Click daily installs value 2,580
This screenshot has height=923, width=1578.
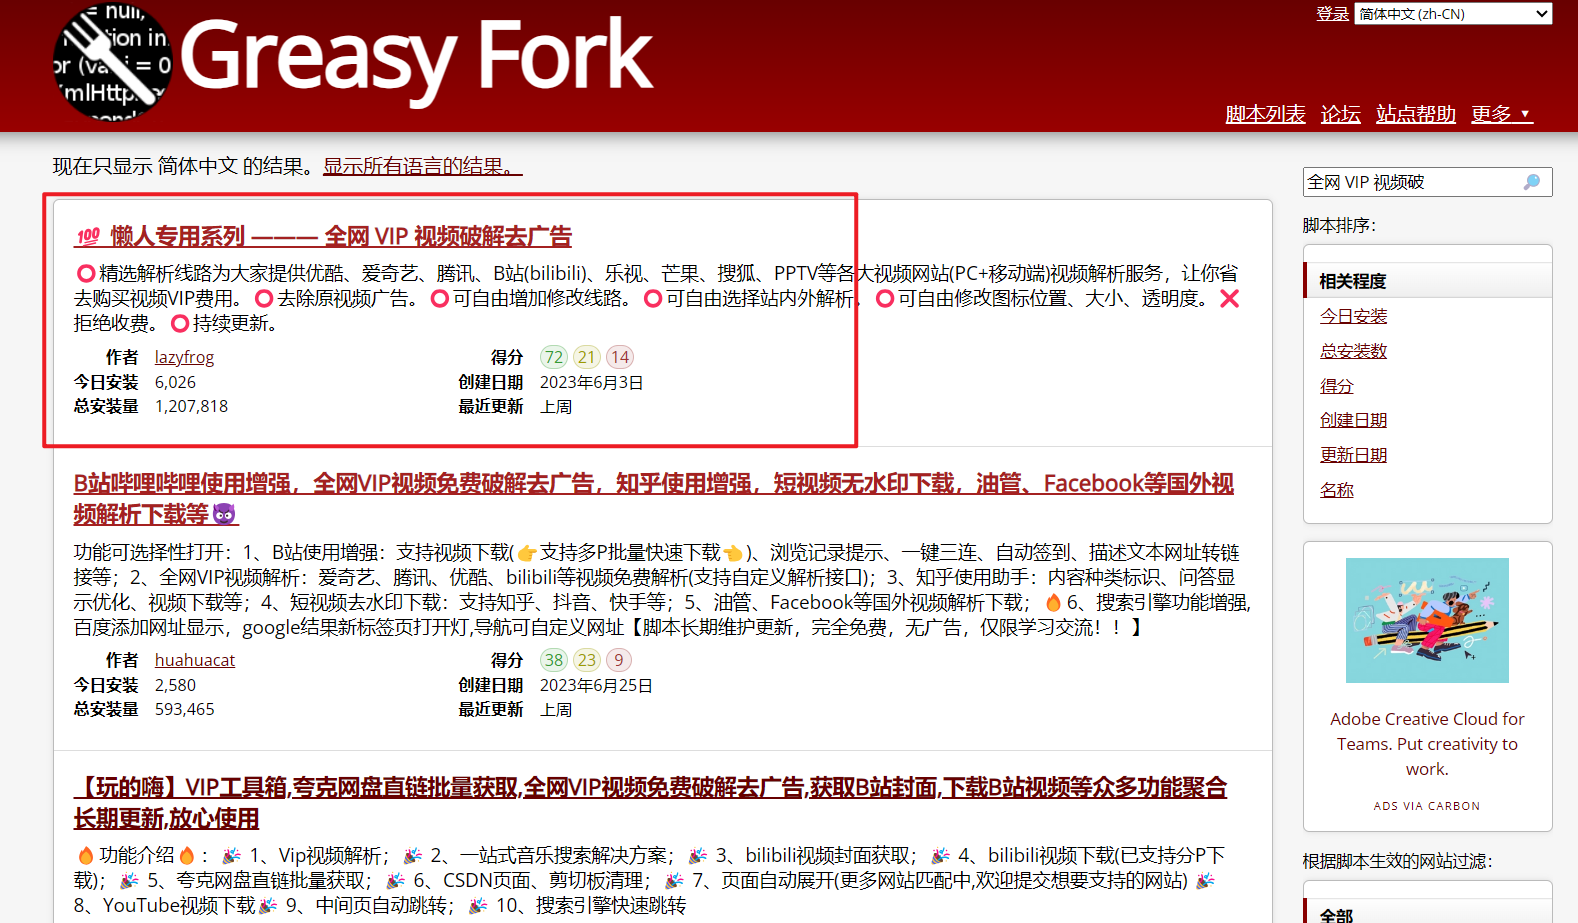(175, 685)
